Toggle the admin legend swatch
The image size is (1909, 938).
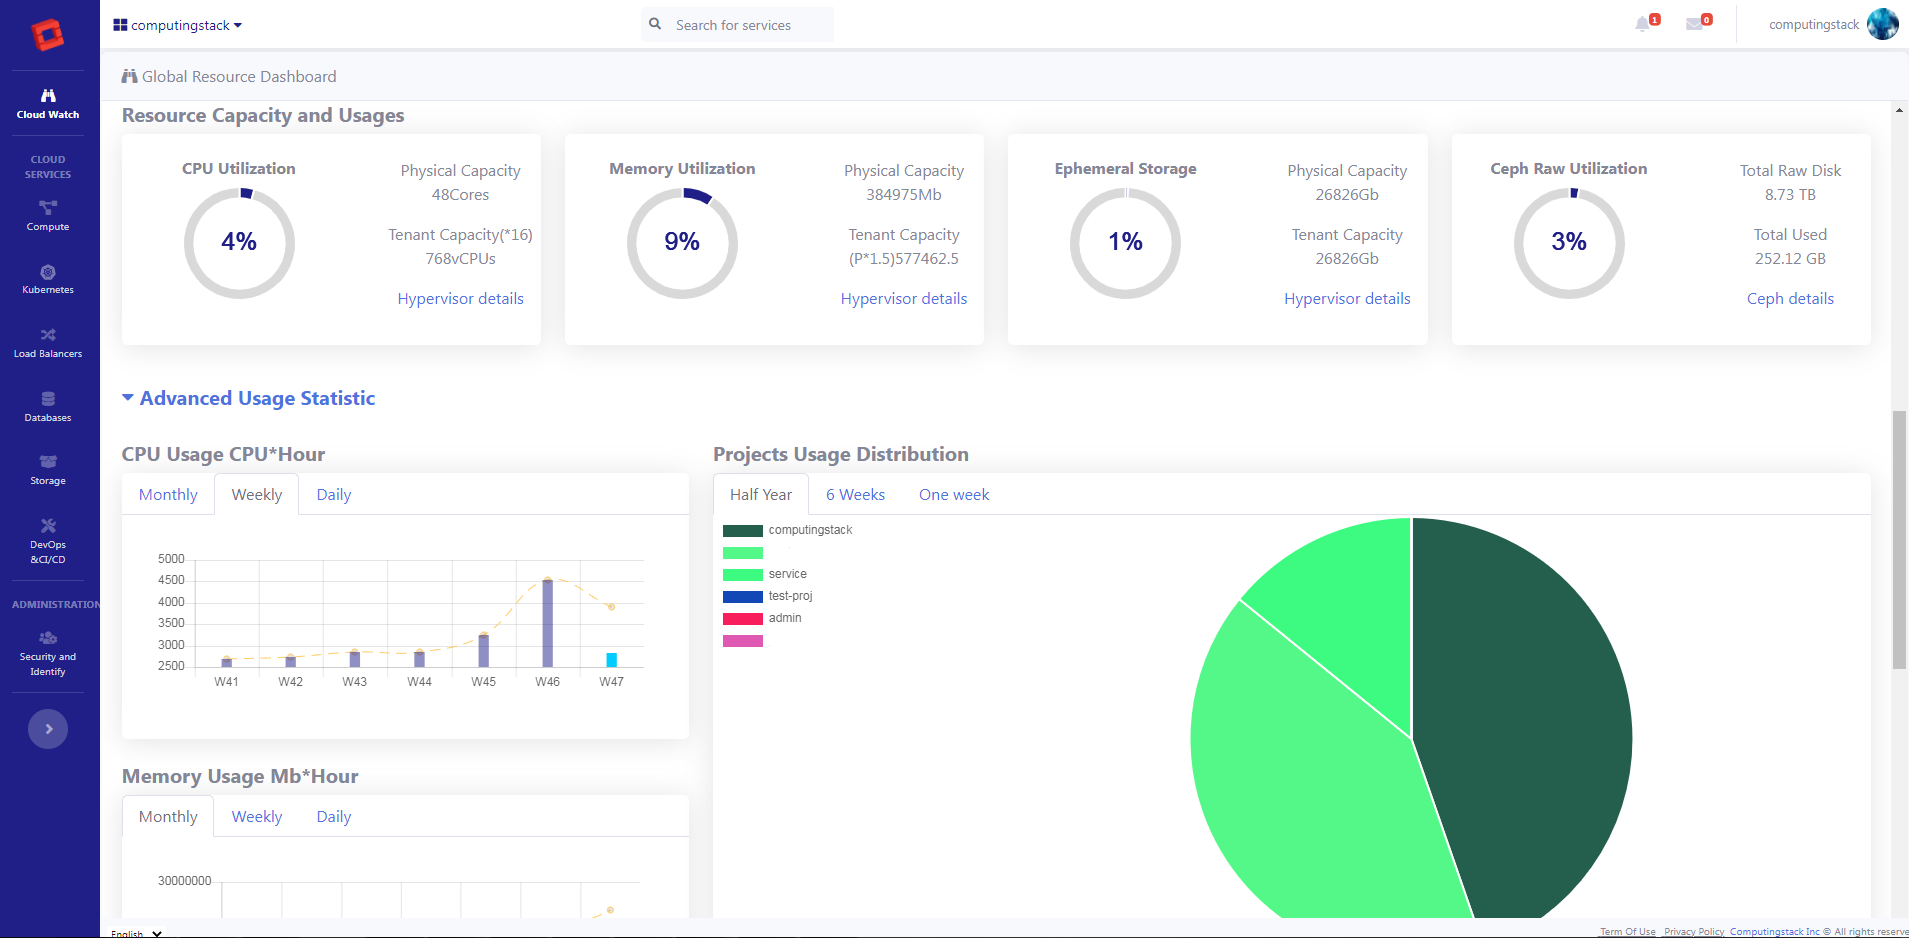click(x=743, y=619)
